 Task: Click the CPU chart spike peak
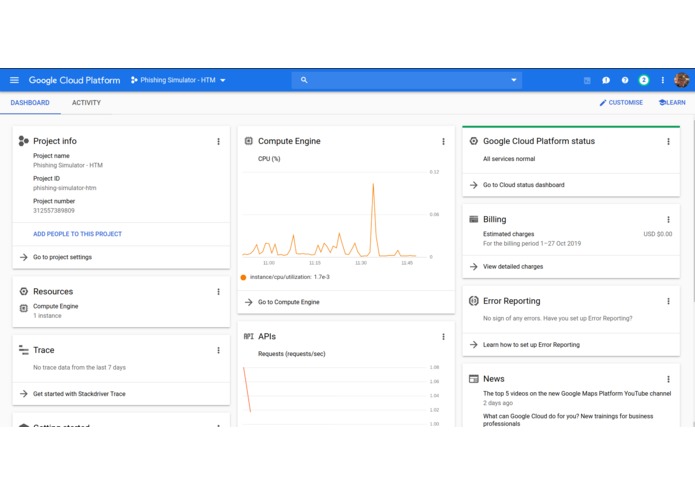click(x=373, y=184)
